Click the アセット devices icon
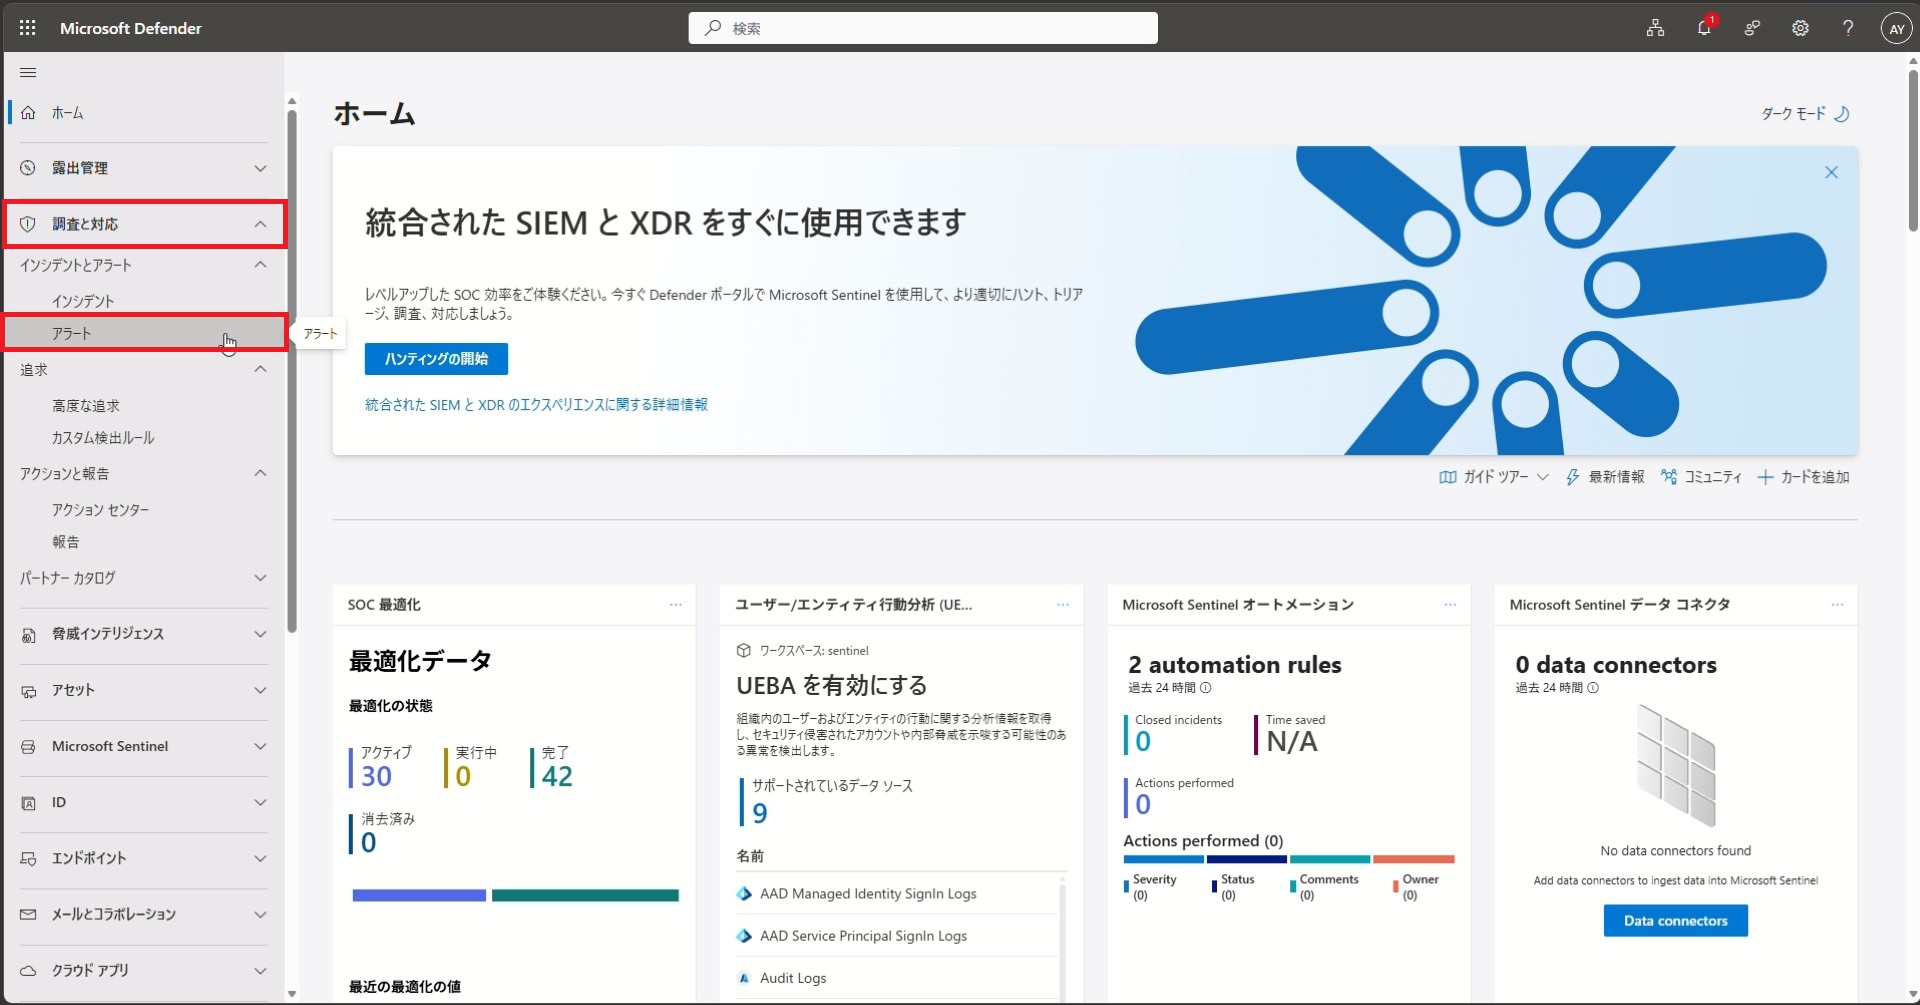 tap(28, 690)
